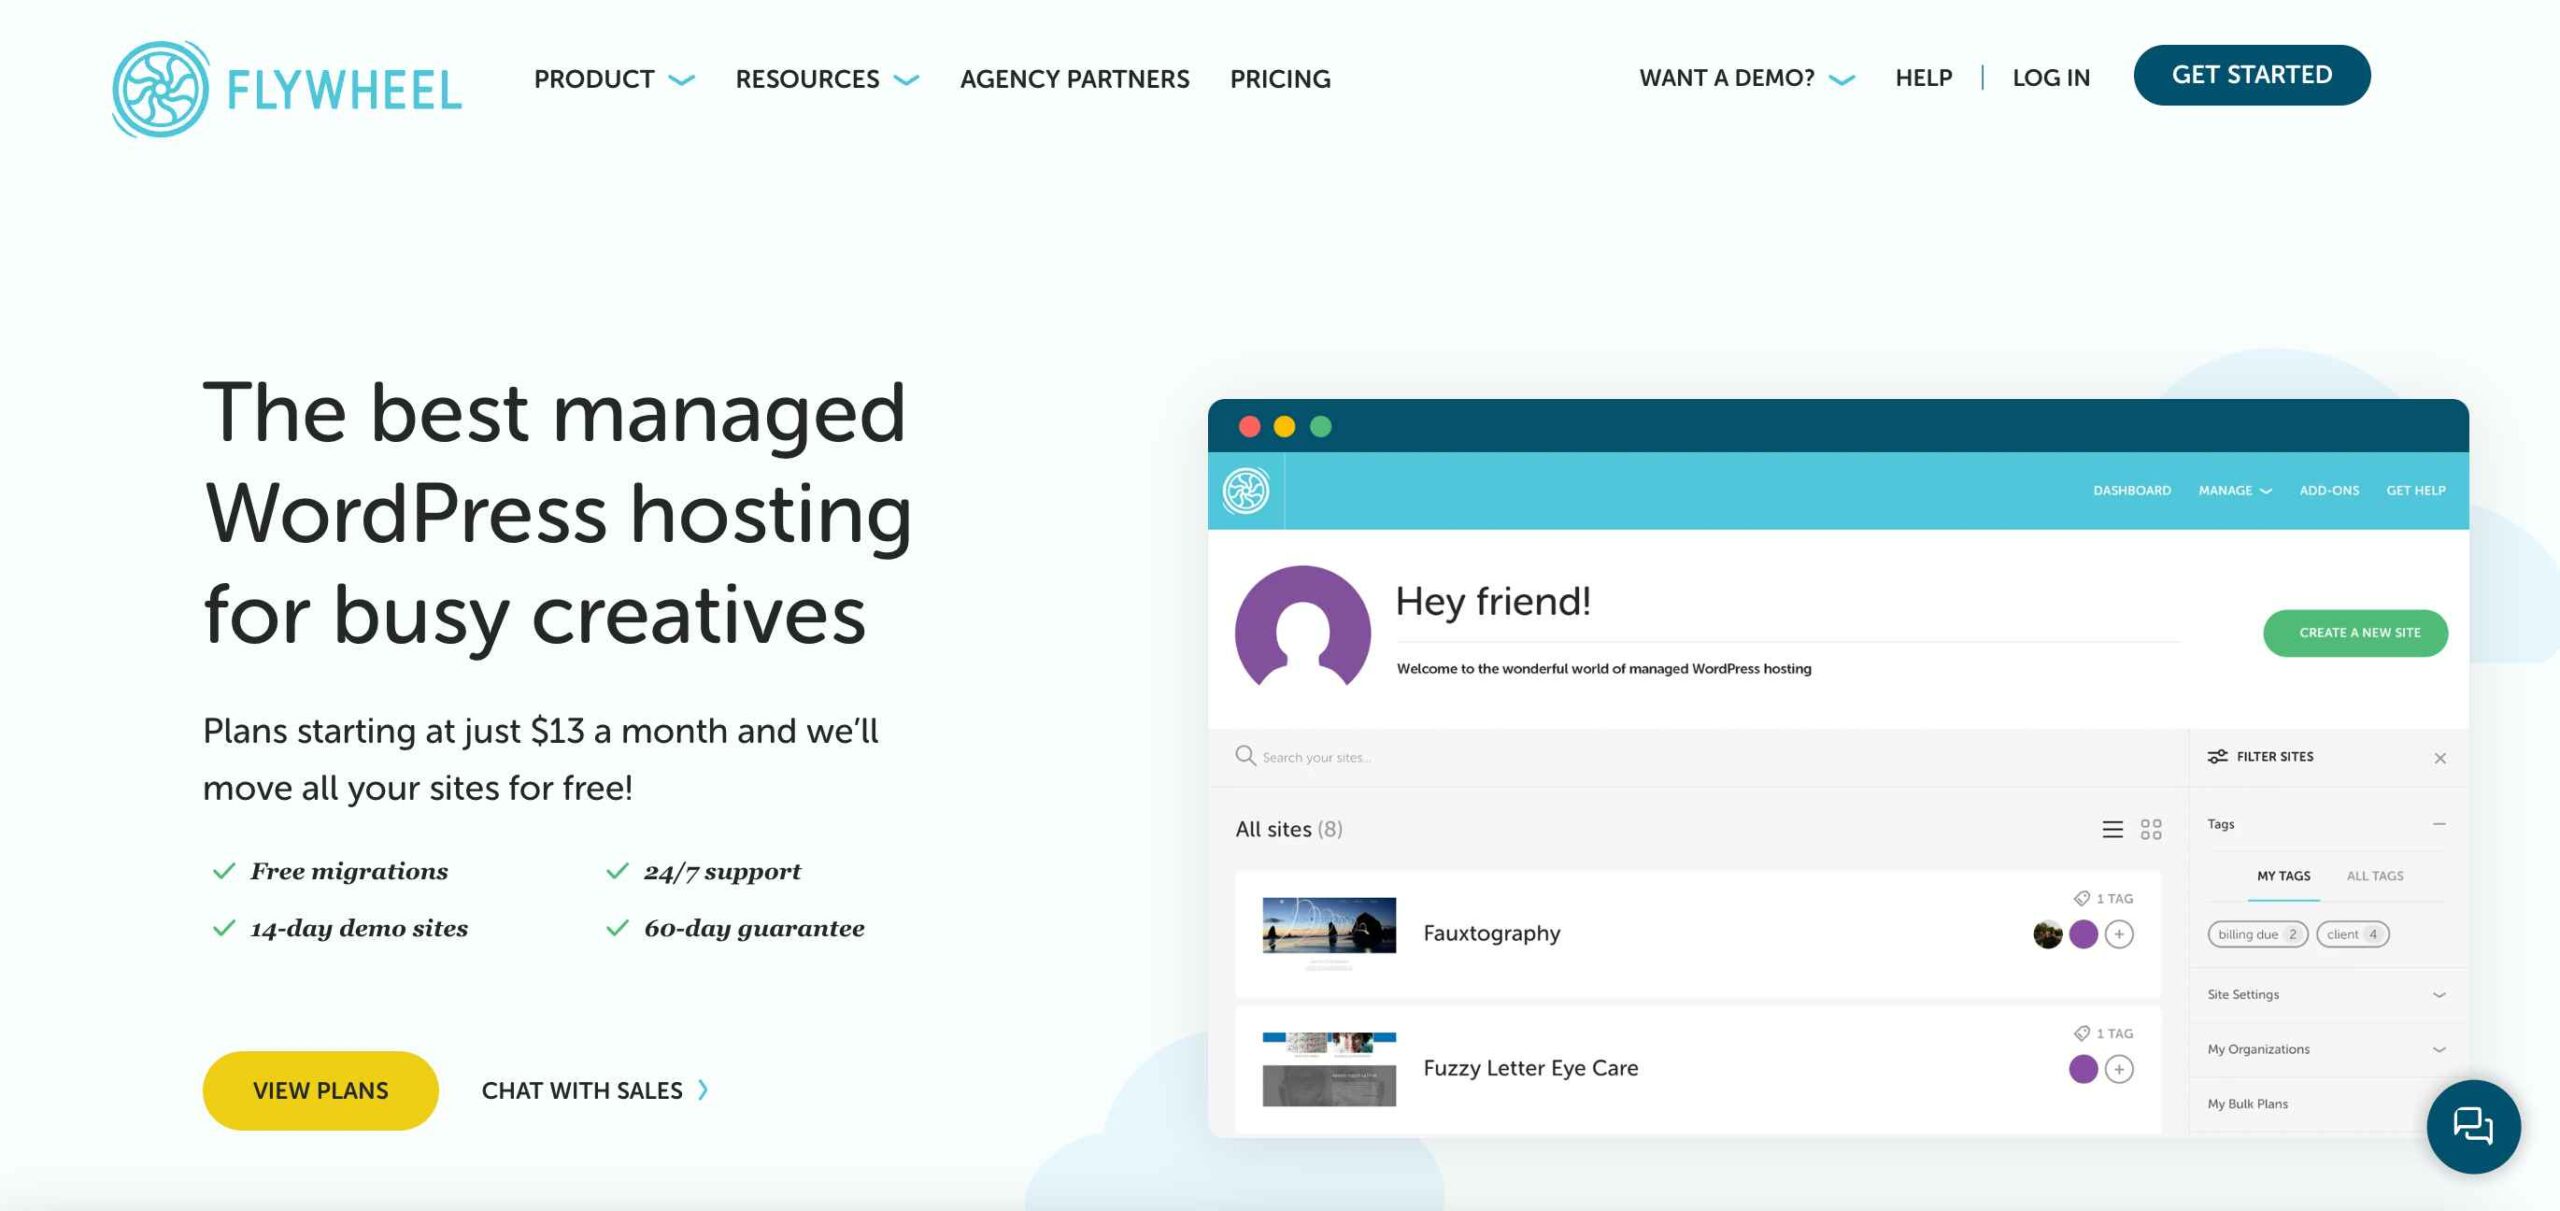Click the tag icon on Fauxtography row
Image resolution: width=2560 pixels, height=1211 pixels.
click(x=2082, y=898)
